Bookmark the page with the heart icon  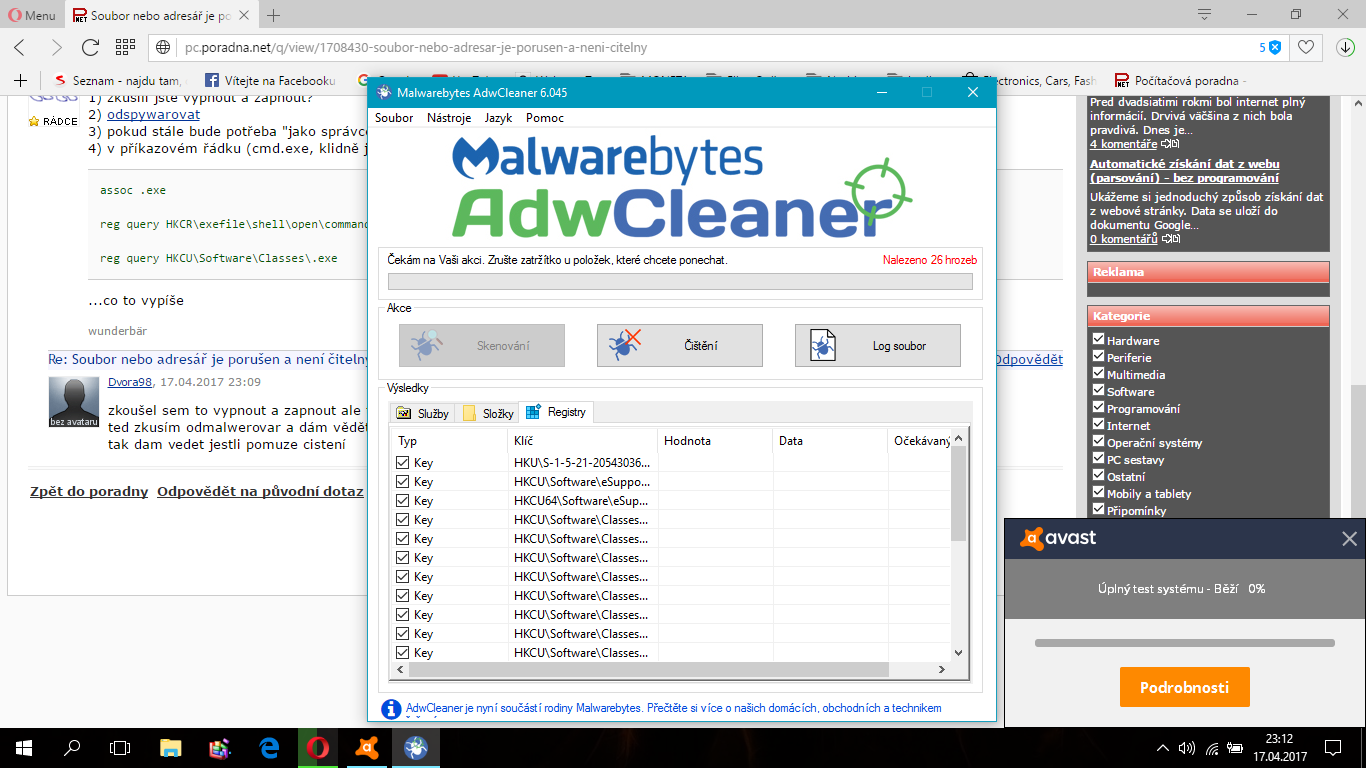tap(1305, 47)
